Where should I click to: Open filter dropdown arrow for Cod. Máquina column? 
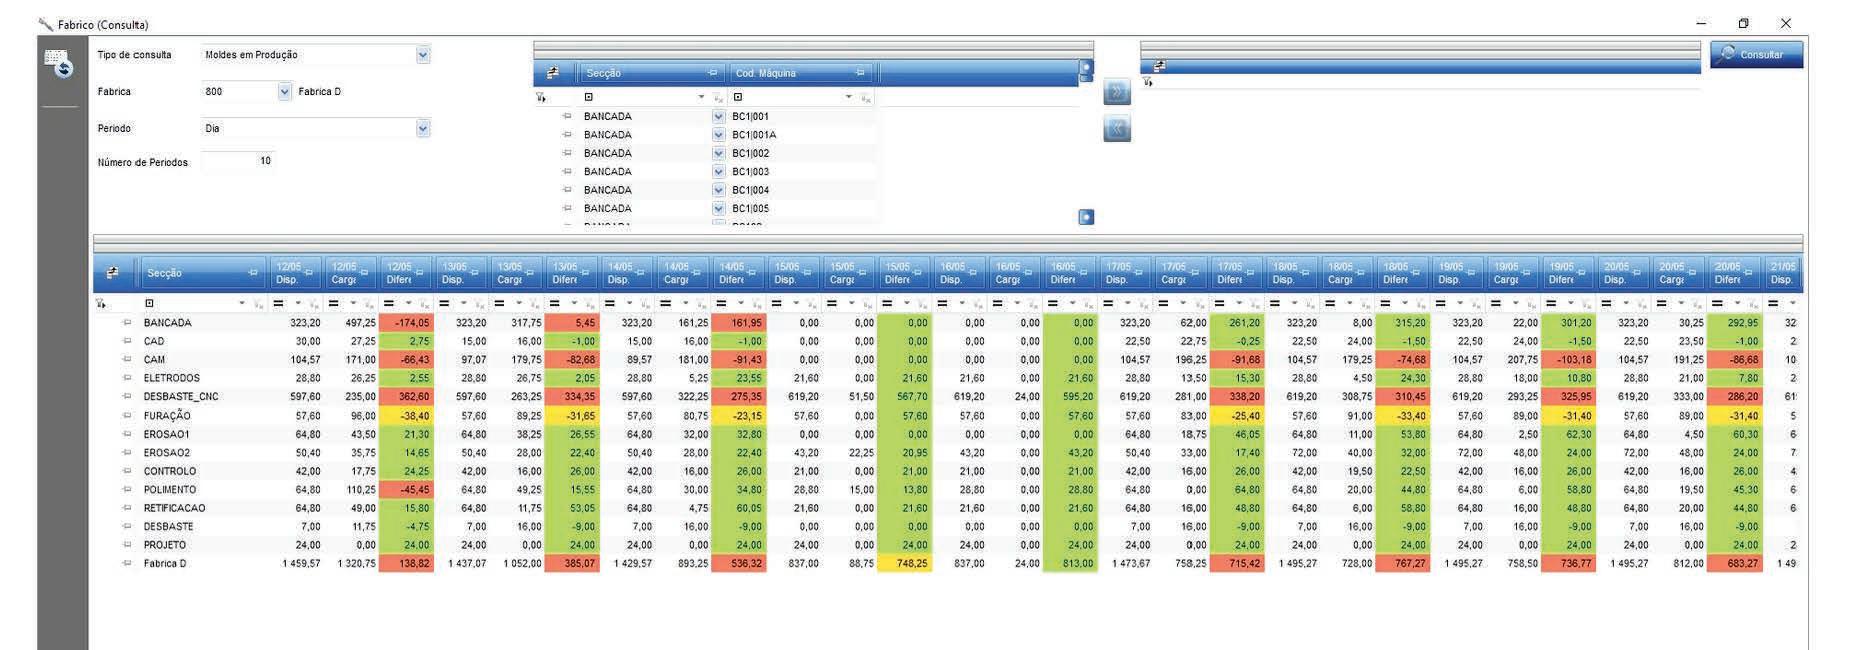click(849, 97)
